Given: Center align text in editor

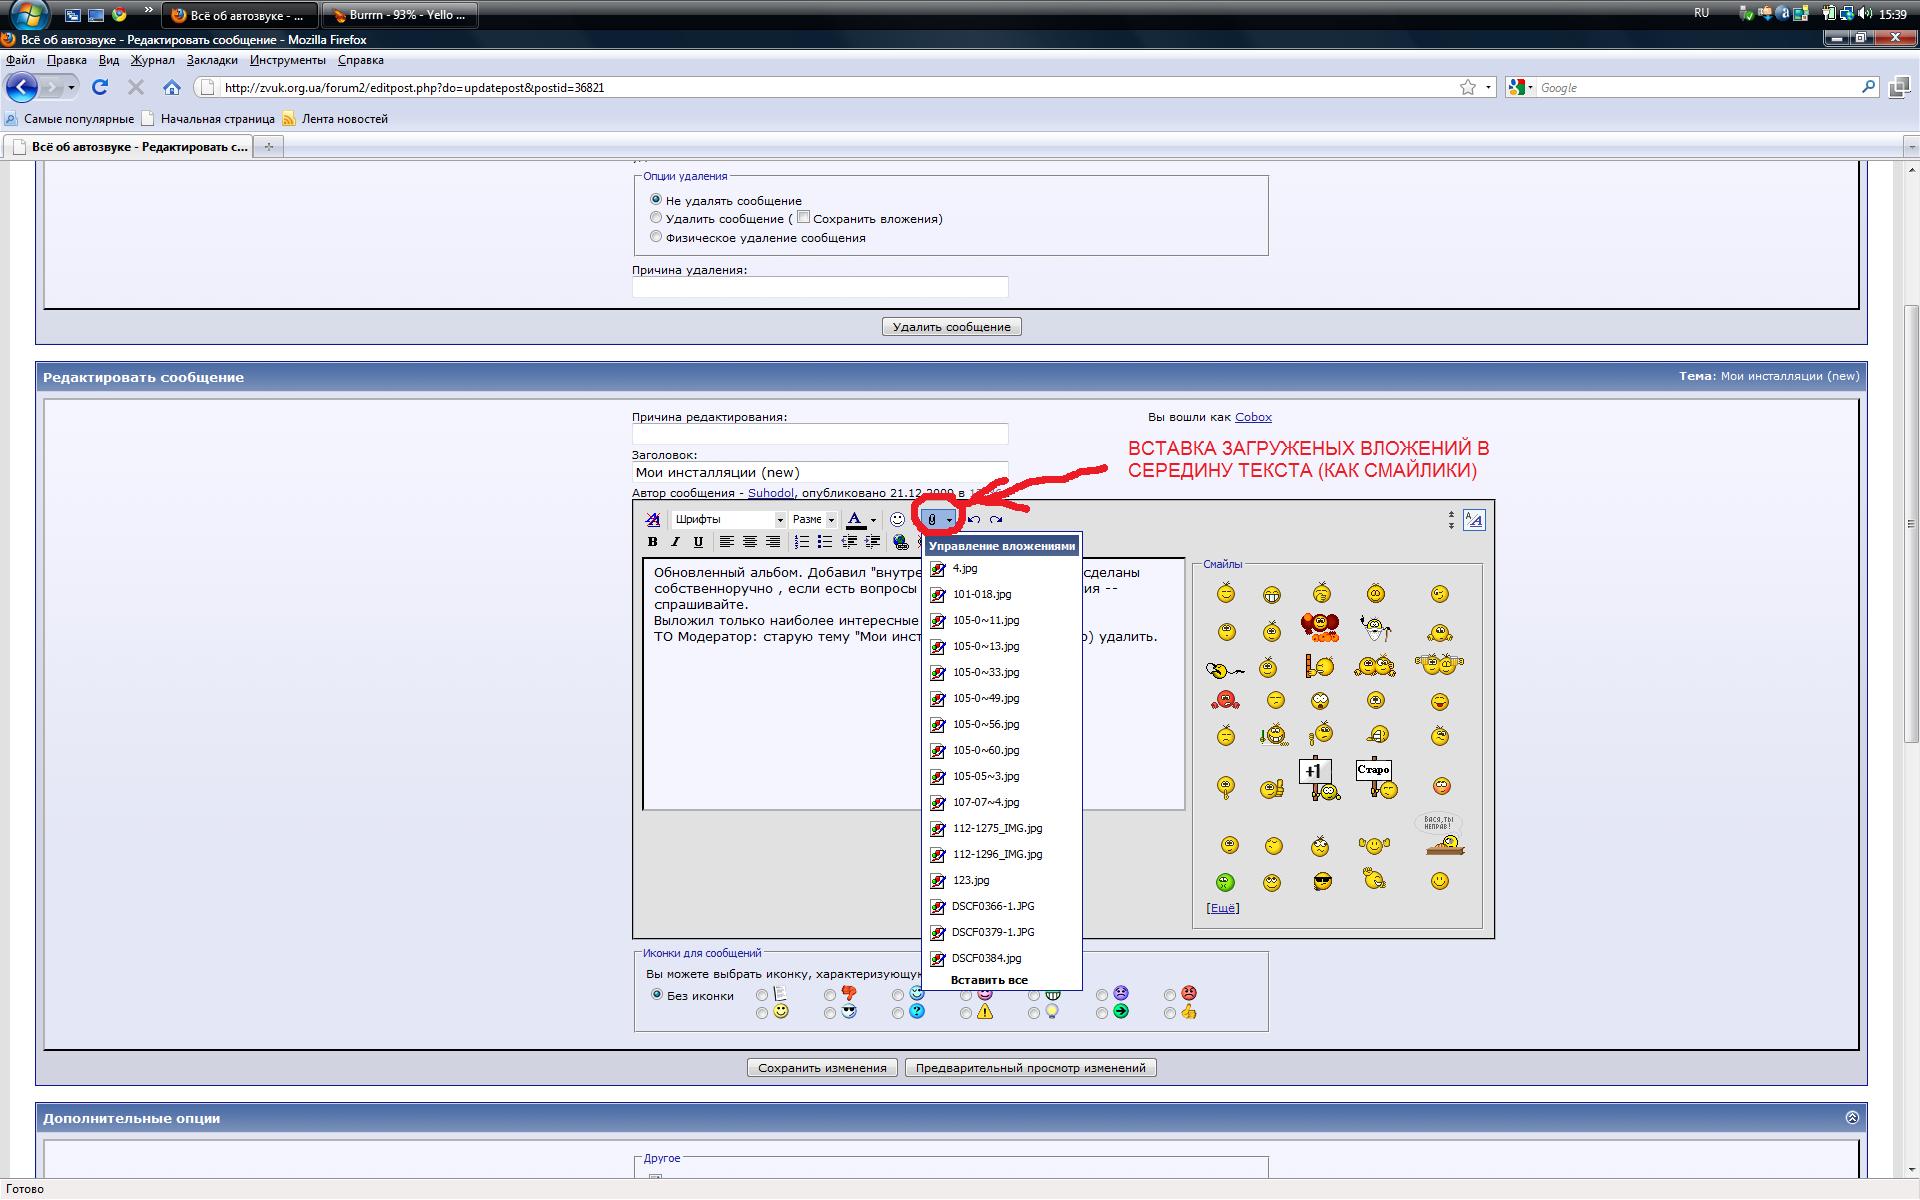Looking at the screenshot, I should (x=749, y=542).
